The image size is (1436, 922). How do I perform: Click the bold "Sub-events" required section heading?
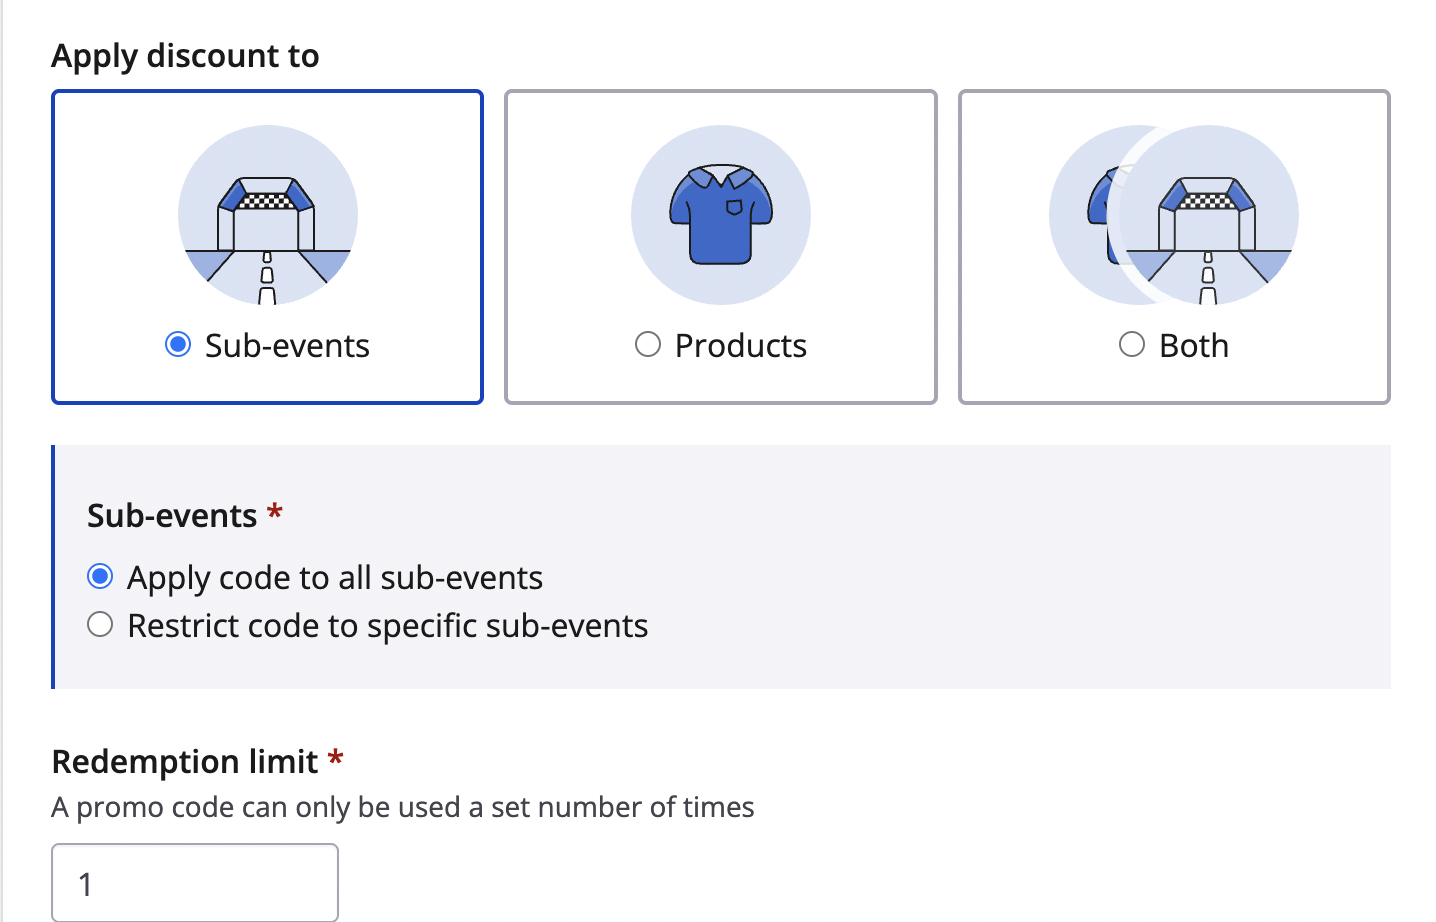(x=172, y=516)
